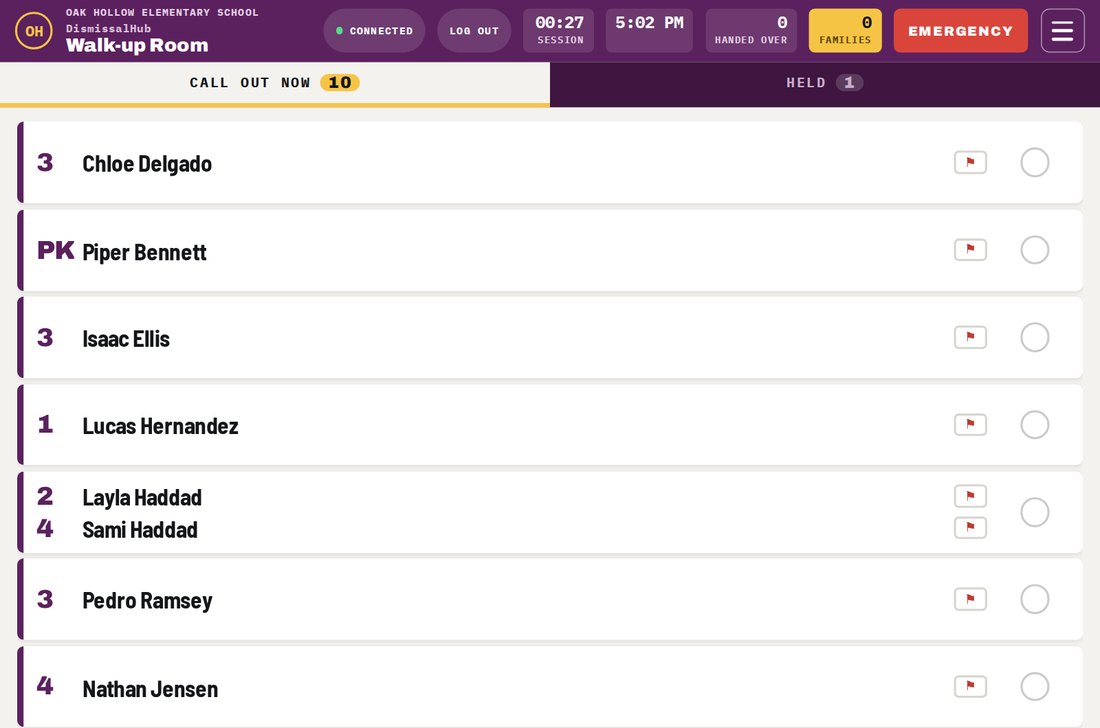The image size is (1100, 728).
Task: Click the Log Out button
Action: pyautogui.click(x=474, y=31)
